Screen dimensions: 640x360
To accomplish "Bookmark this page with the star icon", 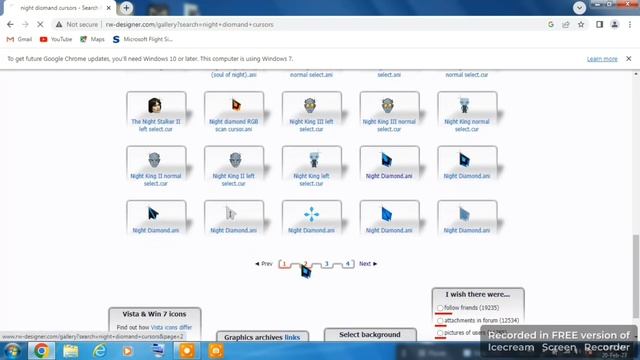I will [x=581, y=24].
